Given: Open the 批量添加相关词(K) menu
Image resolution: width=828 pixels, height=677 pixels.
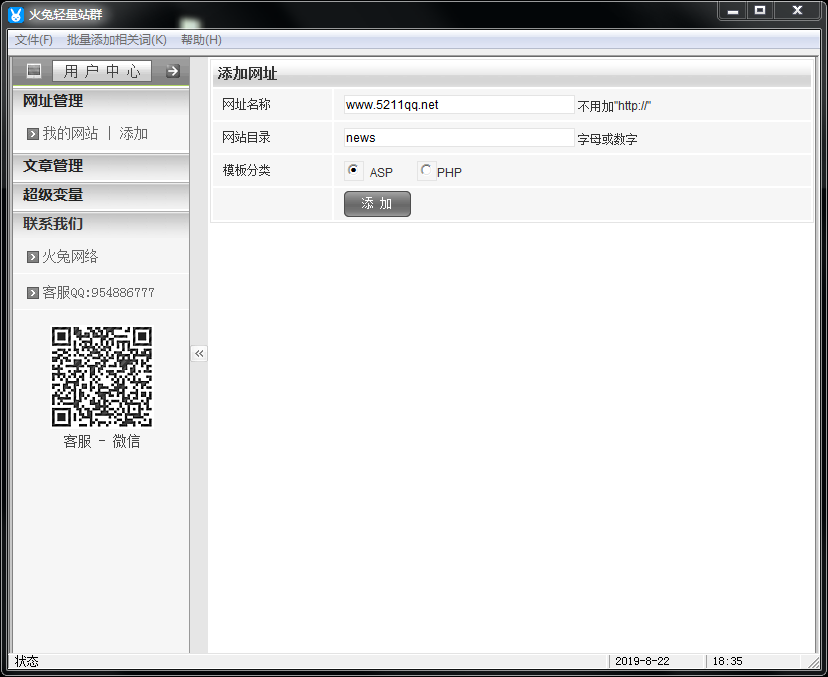Looking at the screenshot, I should (x=116, y=40).
